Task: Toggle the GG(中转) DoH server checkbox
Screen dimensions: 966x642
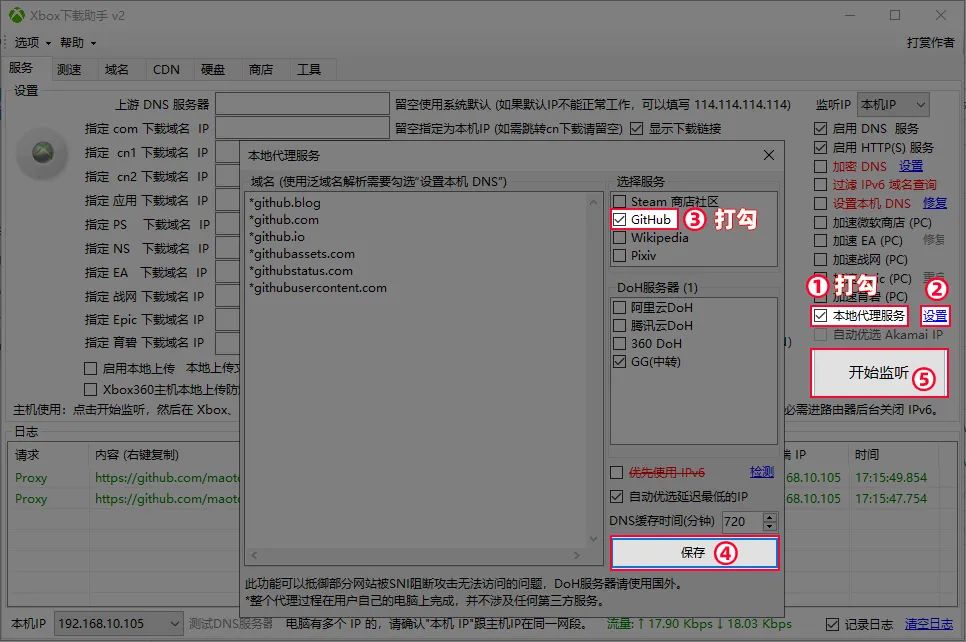Action: [620, 361]
